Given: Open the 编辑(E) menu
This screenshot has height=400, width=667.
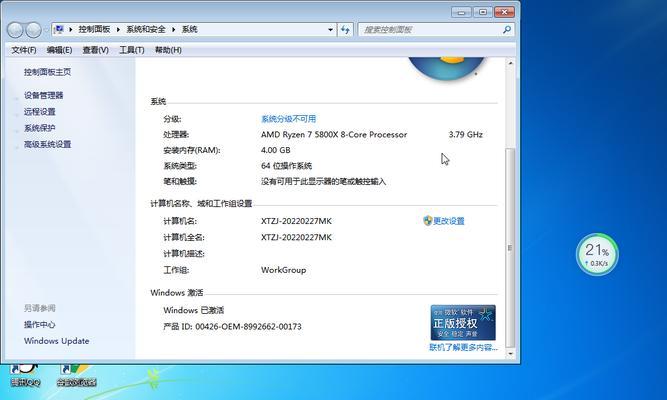Looking at the screenshot, I should pos(59,50).
